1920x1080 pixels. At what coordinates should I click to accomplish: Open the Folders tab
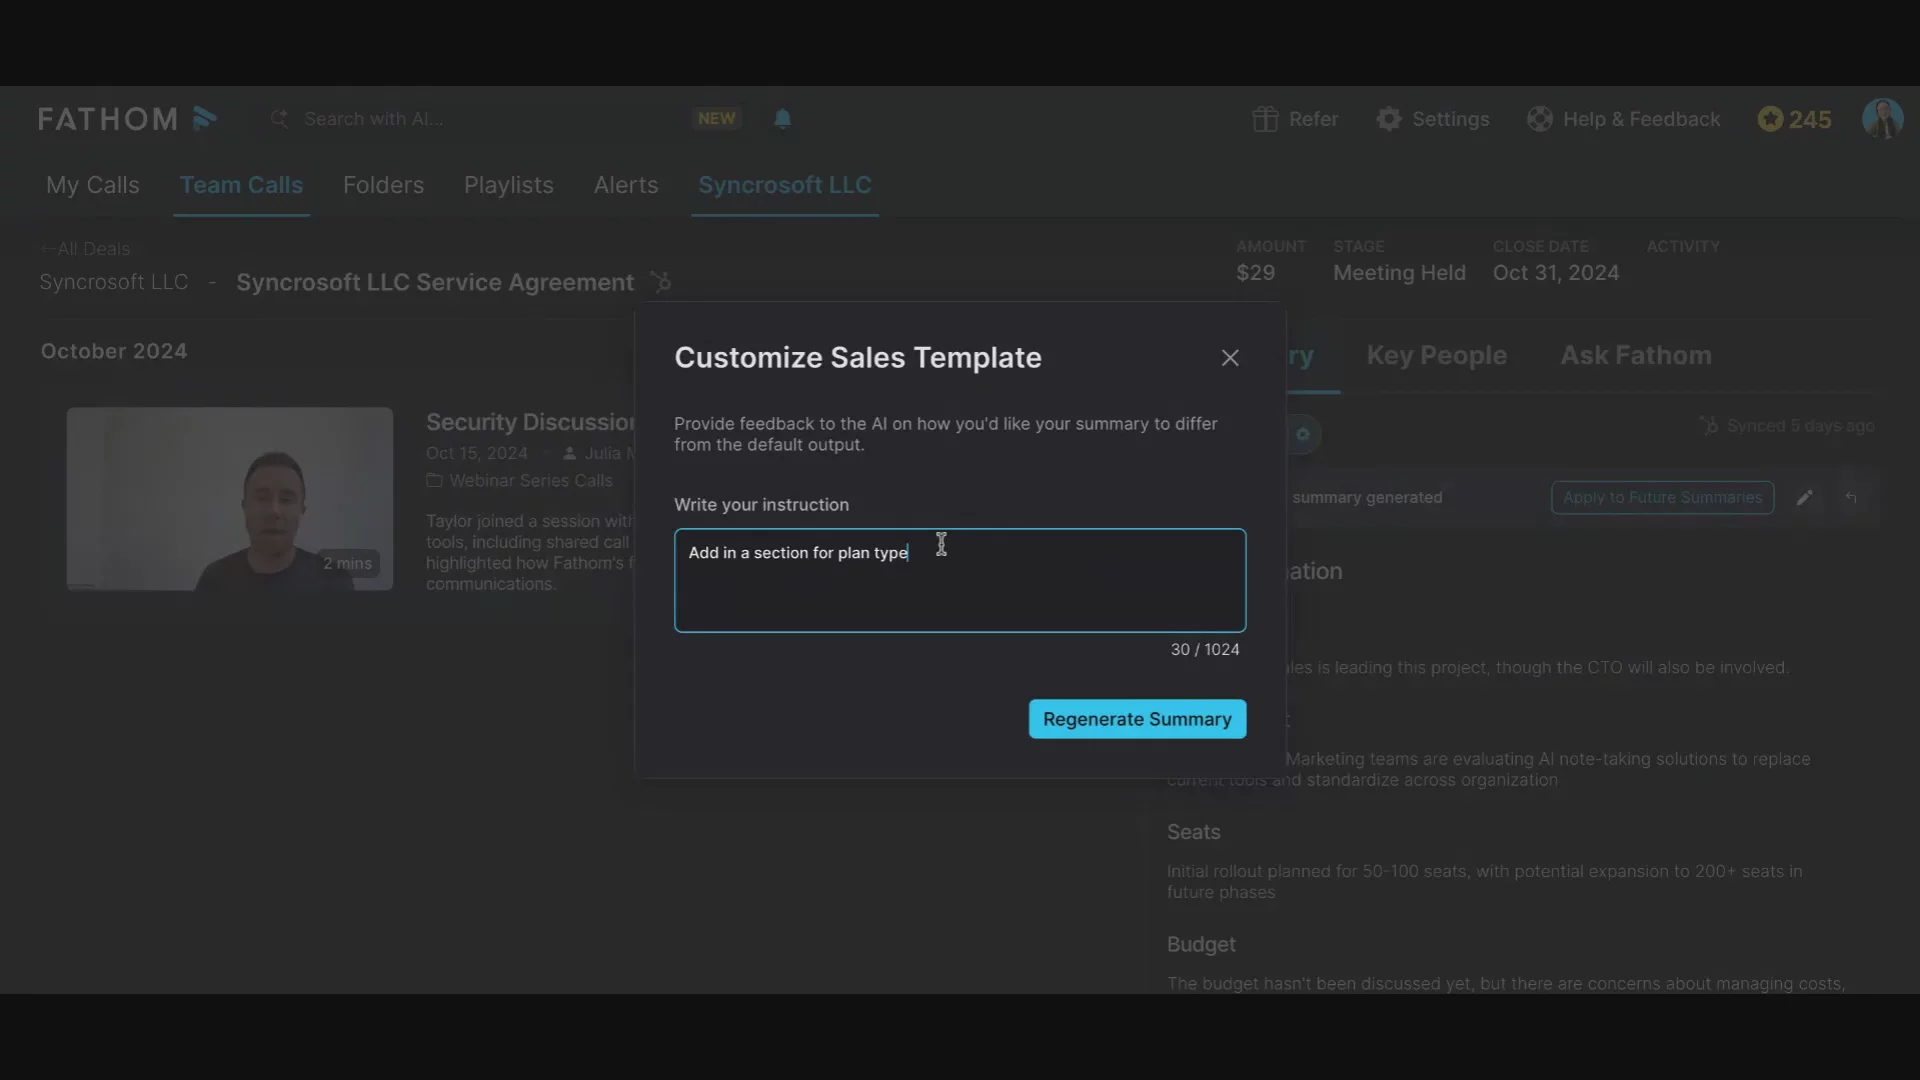383,185
